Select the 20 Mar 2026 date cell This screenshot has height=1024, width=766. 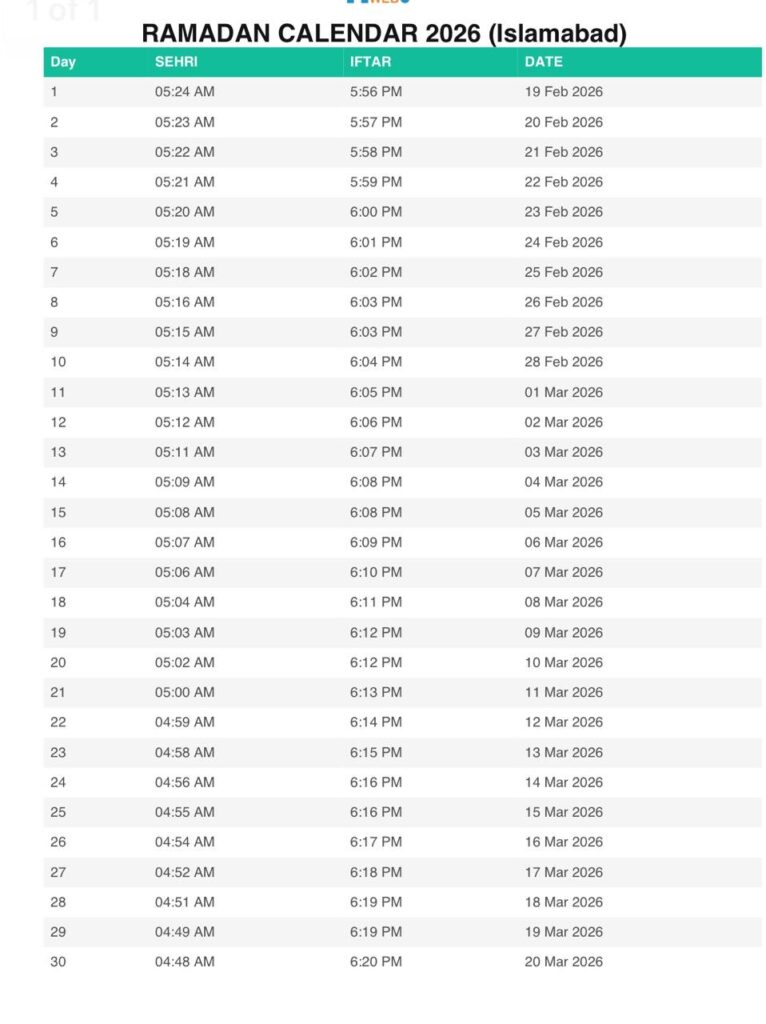point(563,962)
